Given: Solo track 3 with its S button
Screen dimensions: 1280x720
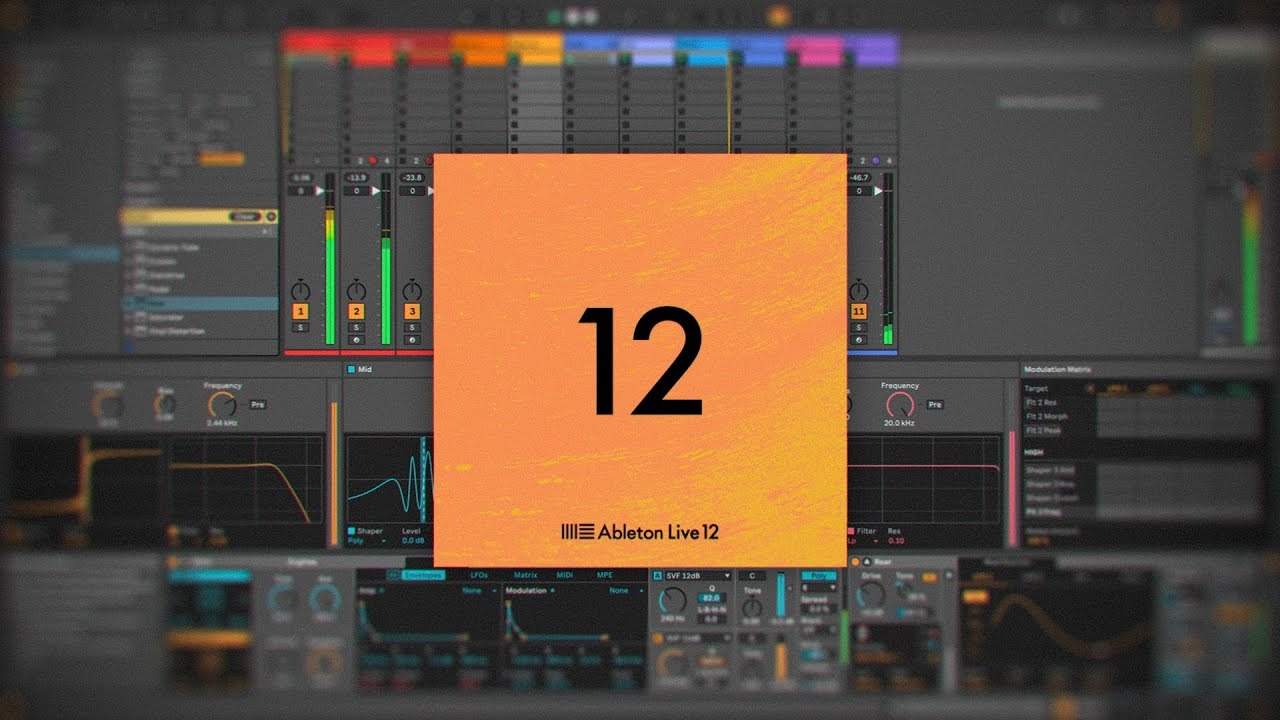Looking at the screenshot, I should click(411, 326).
